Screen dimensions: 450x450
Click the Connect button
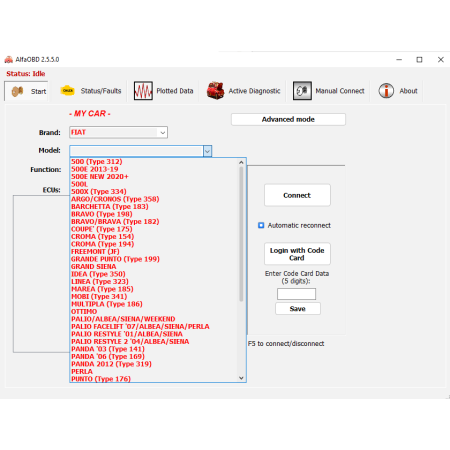297,195
